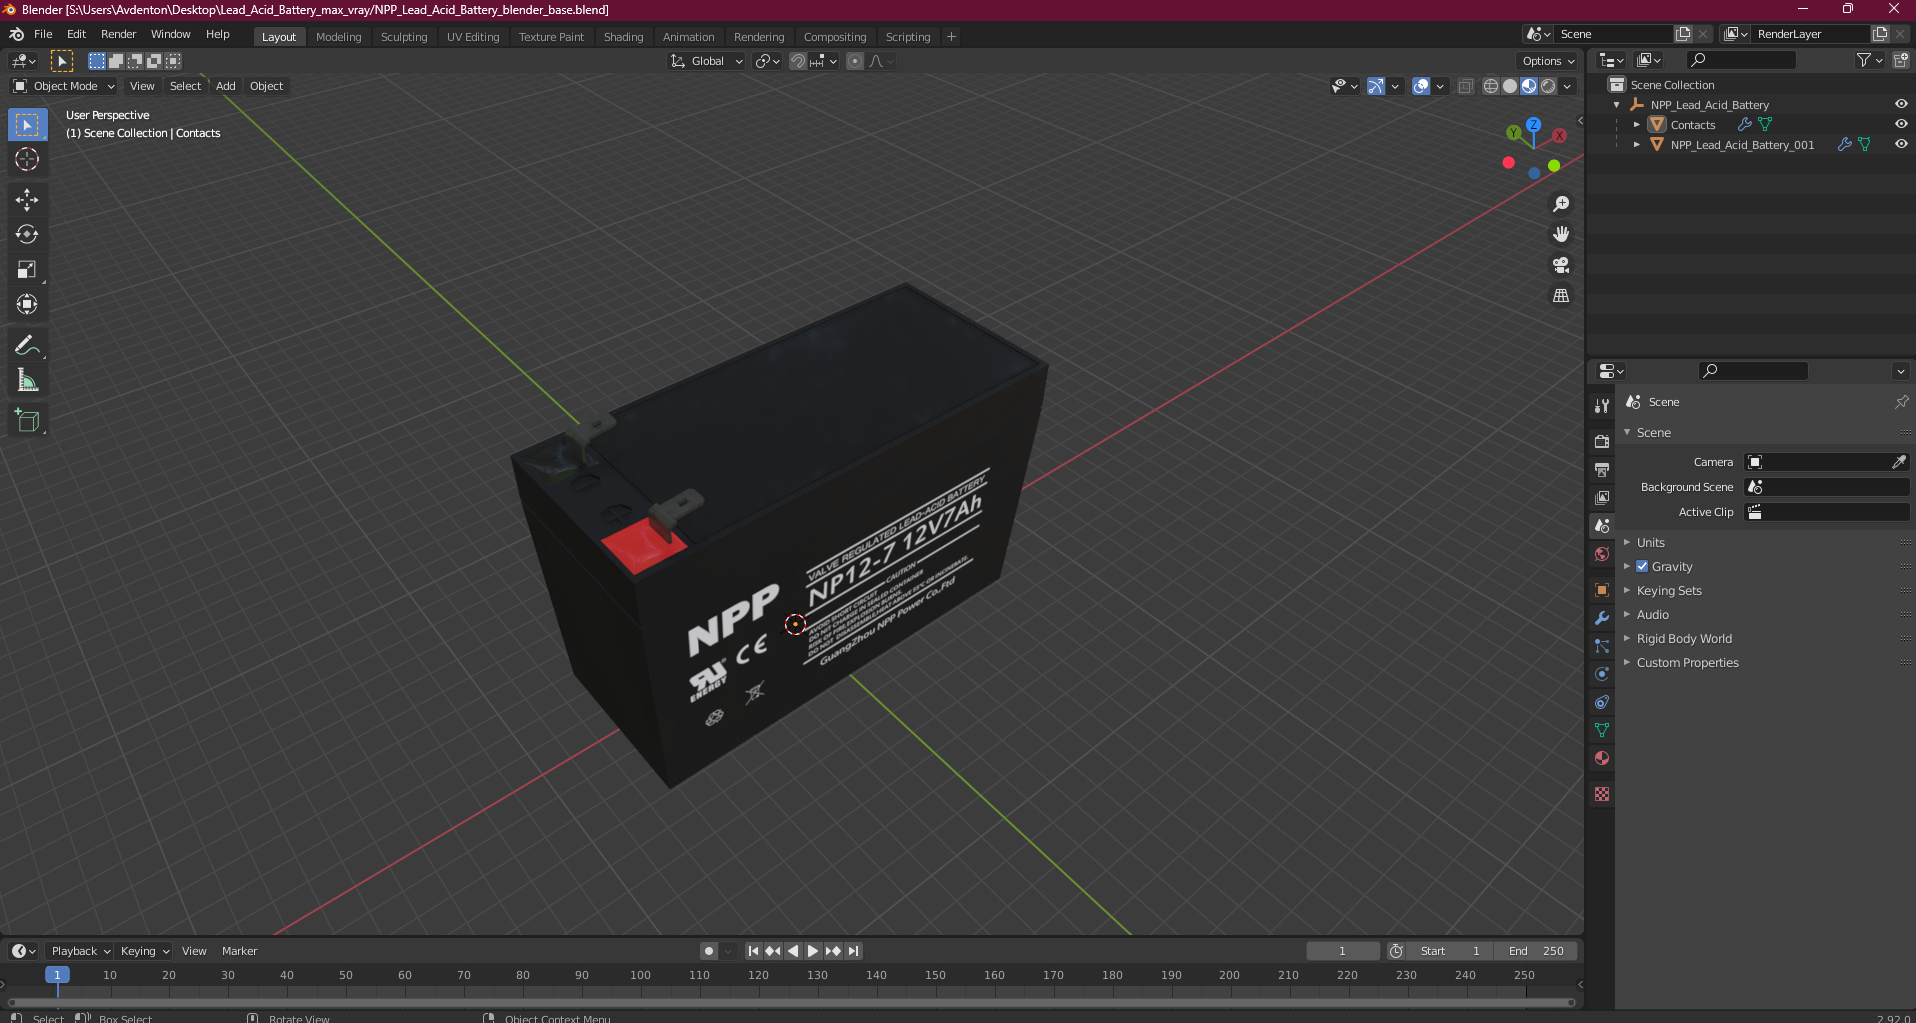This screenshot has height=1023, width=1916.
Task: Click the Marker button in timeline
Action: coord(239,951)
